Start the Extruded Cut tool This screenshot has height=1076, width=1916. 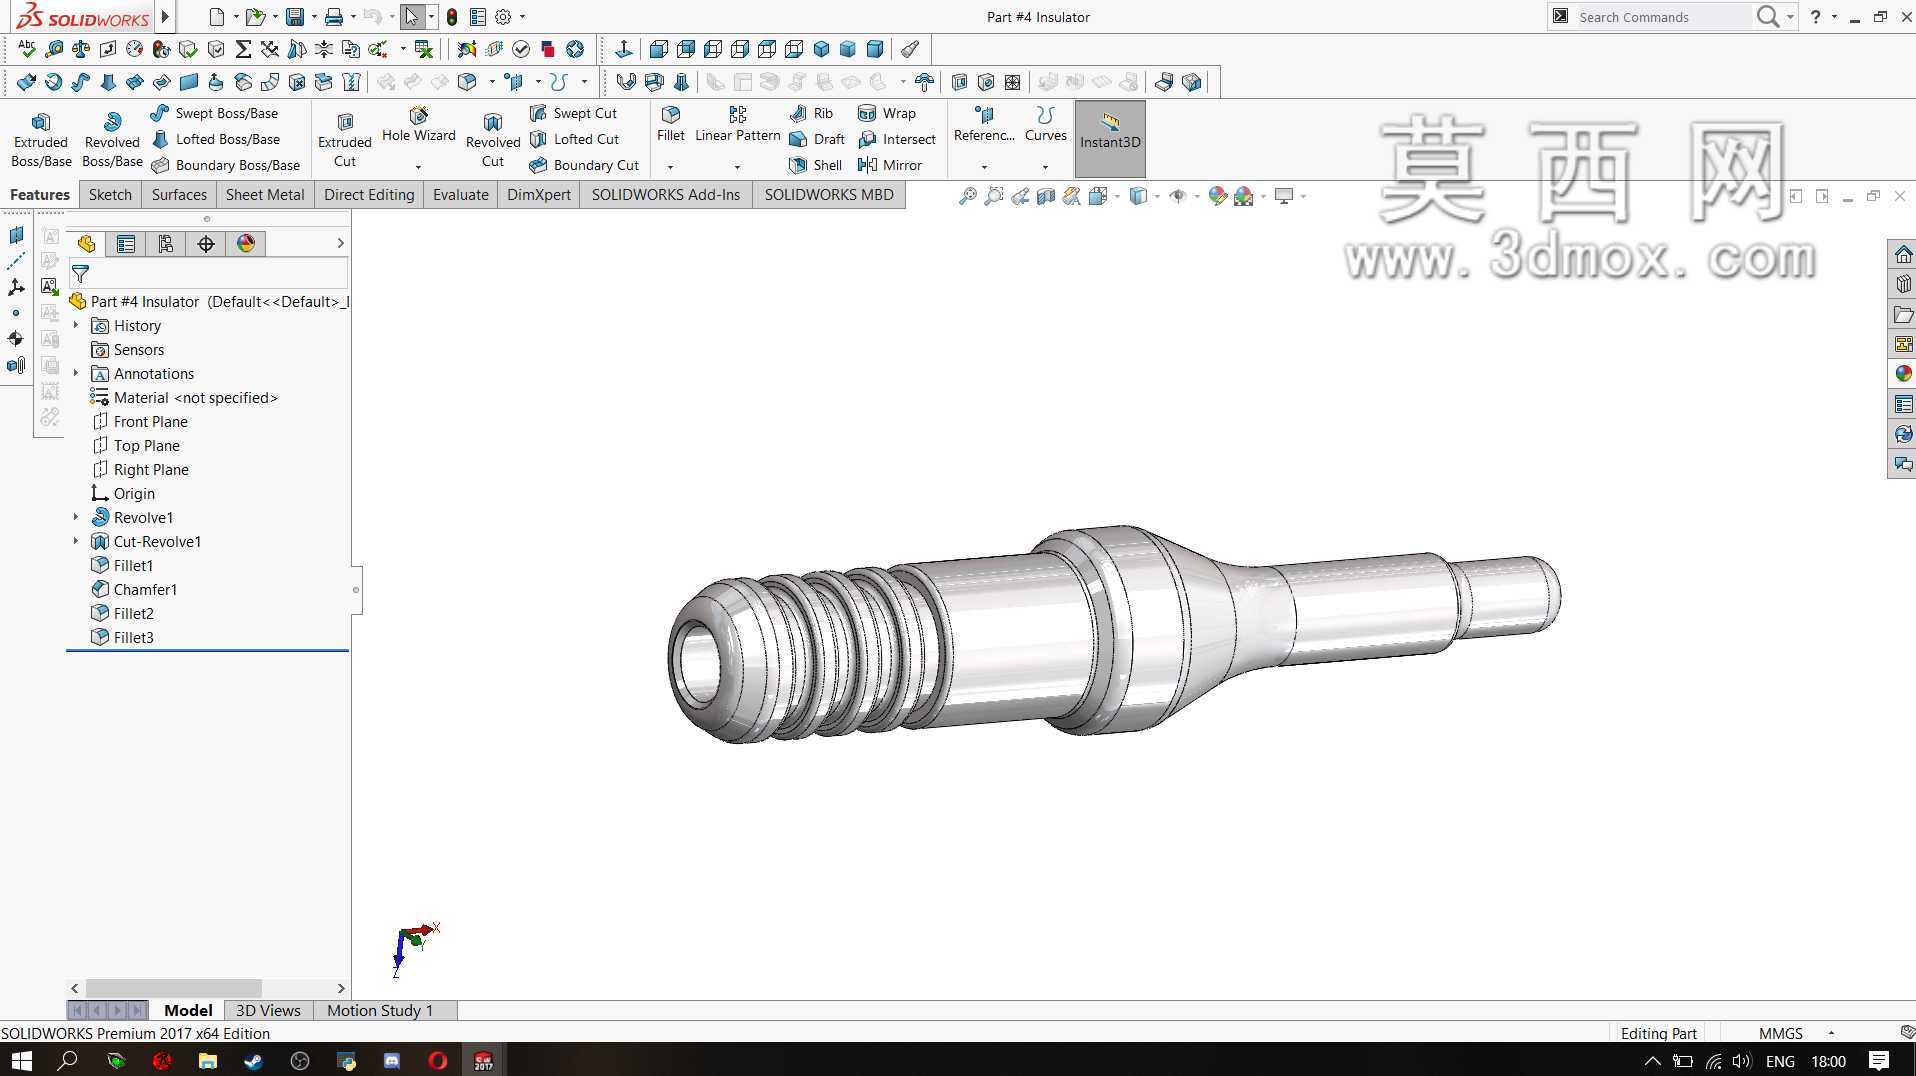pyautogui.click(x=345, y=139)
